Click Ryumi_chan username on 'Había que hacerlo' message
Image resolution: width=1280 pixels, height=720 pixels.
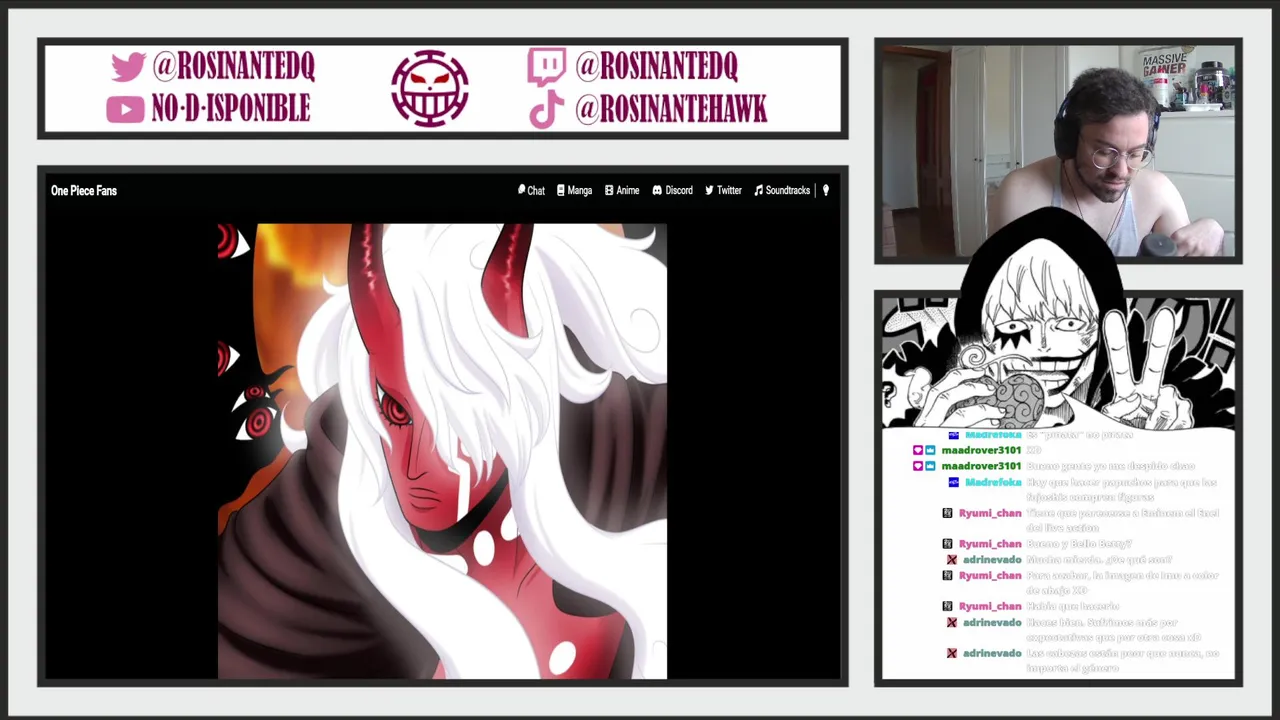[x=990, y=606]
